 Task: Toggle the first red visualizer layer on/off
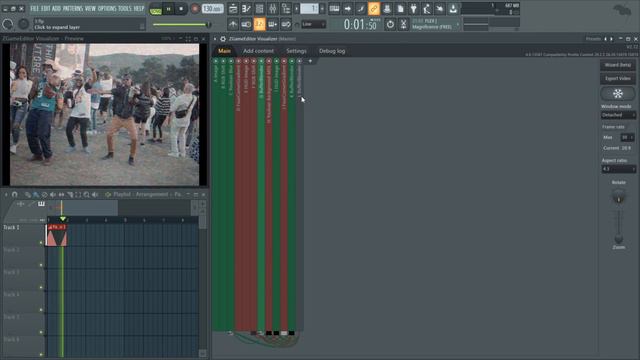pos(238,61)
